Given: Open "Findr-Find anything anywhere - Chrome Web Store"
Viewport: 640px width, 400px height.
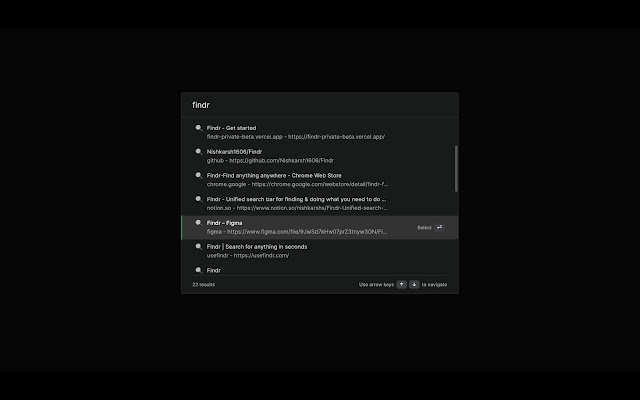Looking at the screenshot, I should click(x=274, y=176).
